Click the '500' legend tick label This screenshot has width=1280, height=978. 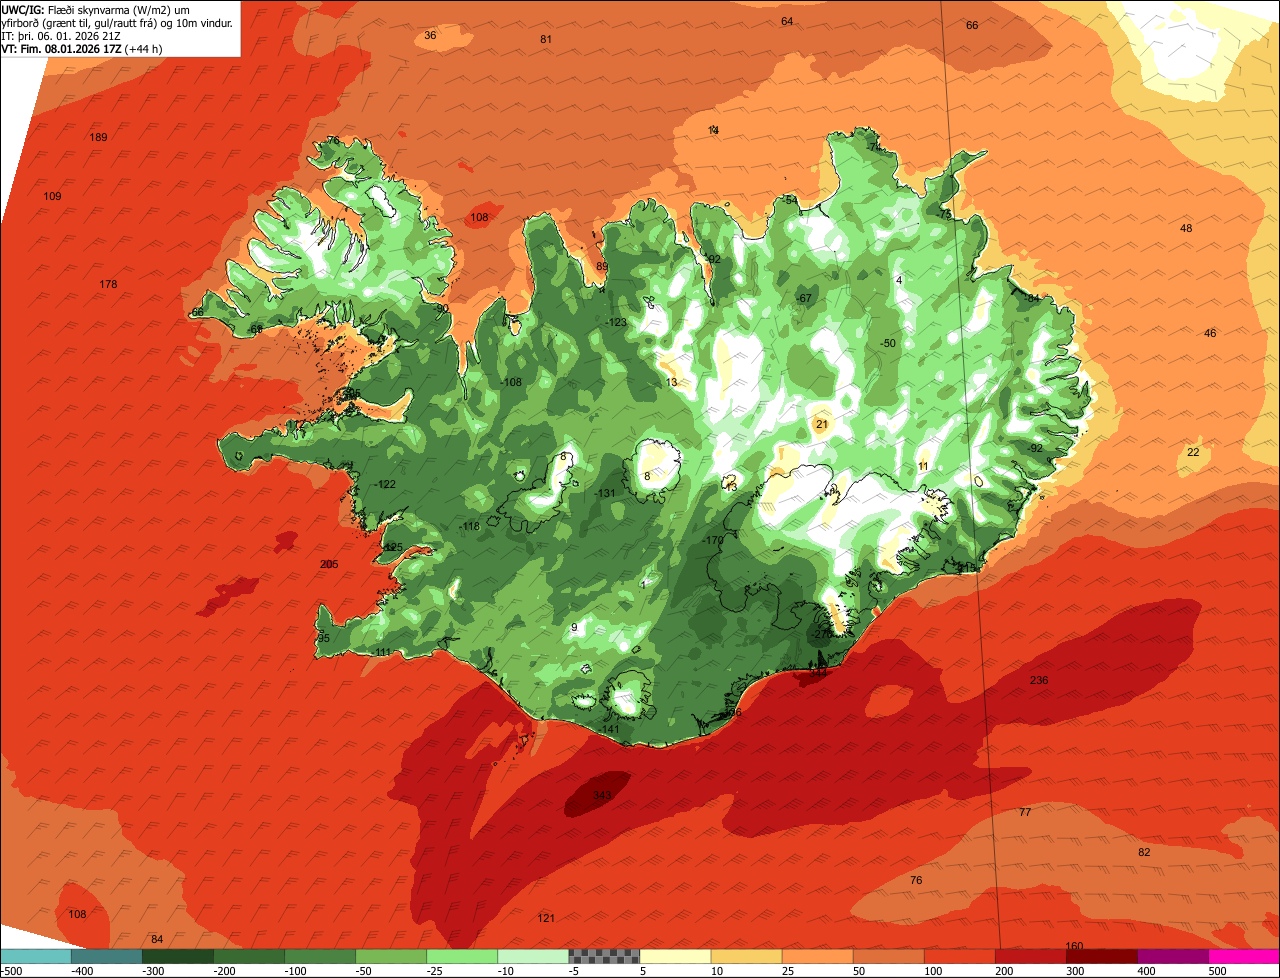(1216, 971)
